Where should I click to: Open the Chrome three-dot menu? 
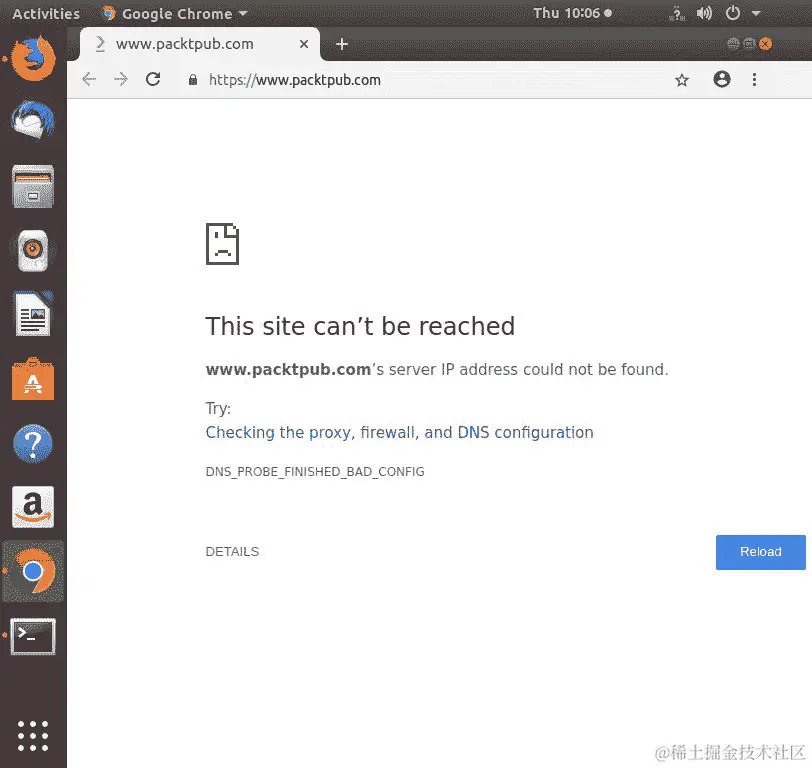754,79
